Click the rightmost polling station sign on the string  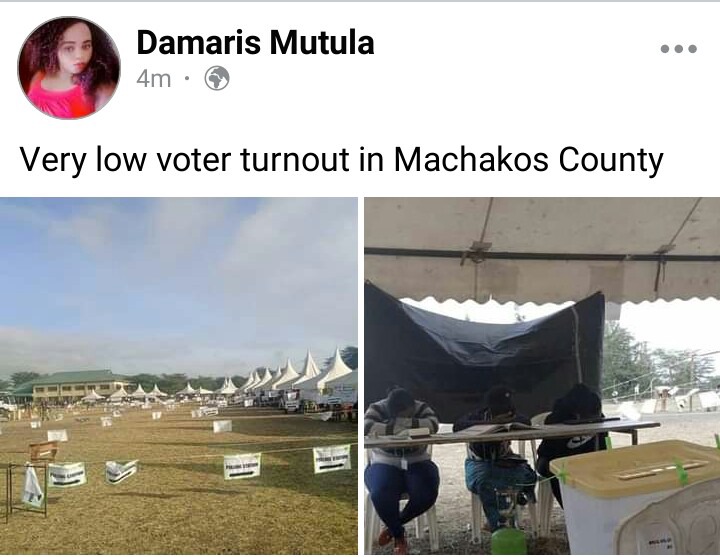(332, 458)
